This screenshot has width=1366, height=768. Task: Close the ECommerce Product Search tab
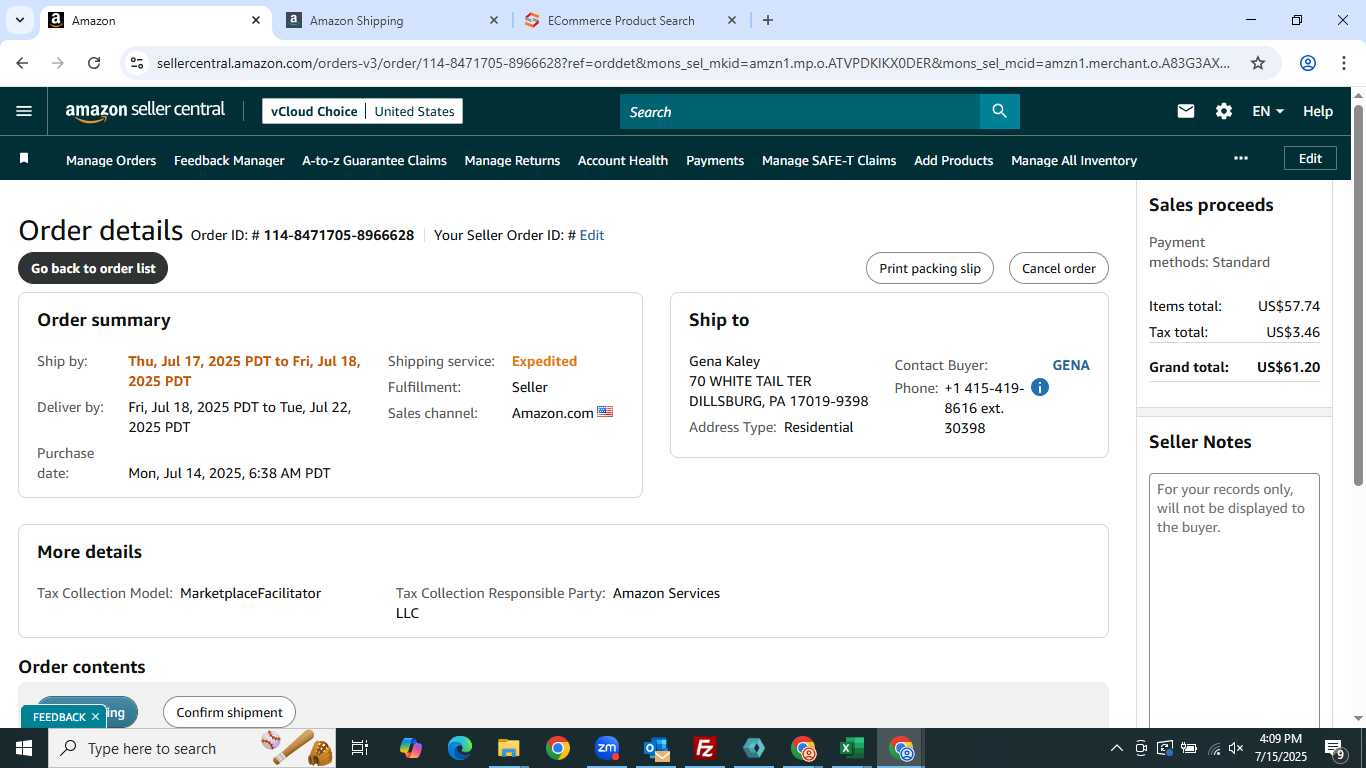click(x=732, y=20)
